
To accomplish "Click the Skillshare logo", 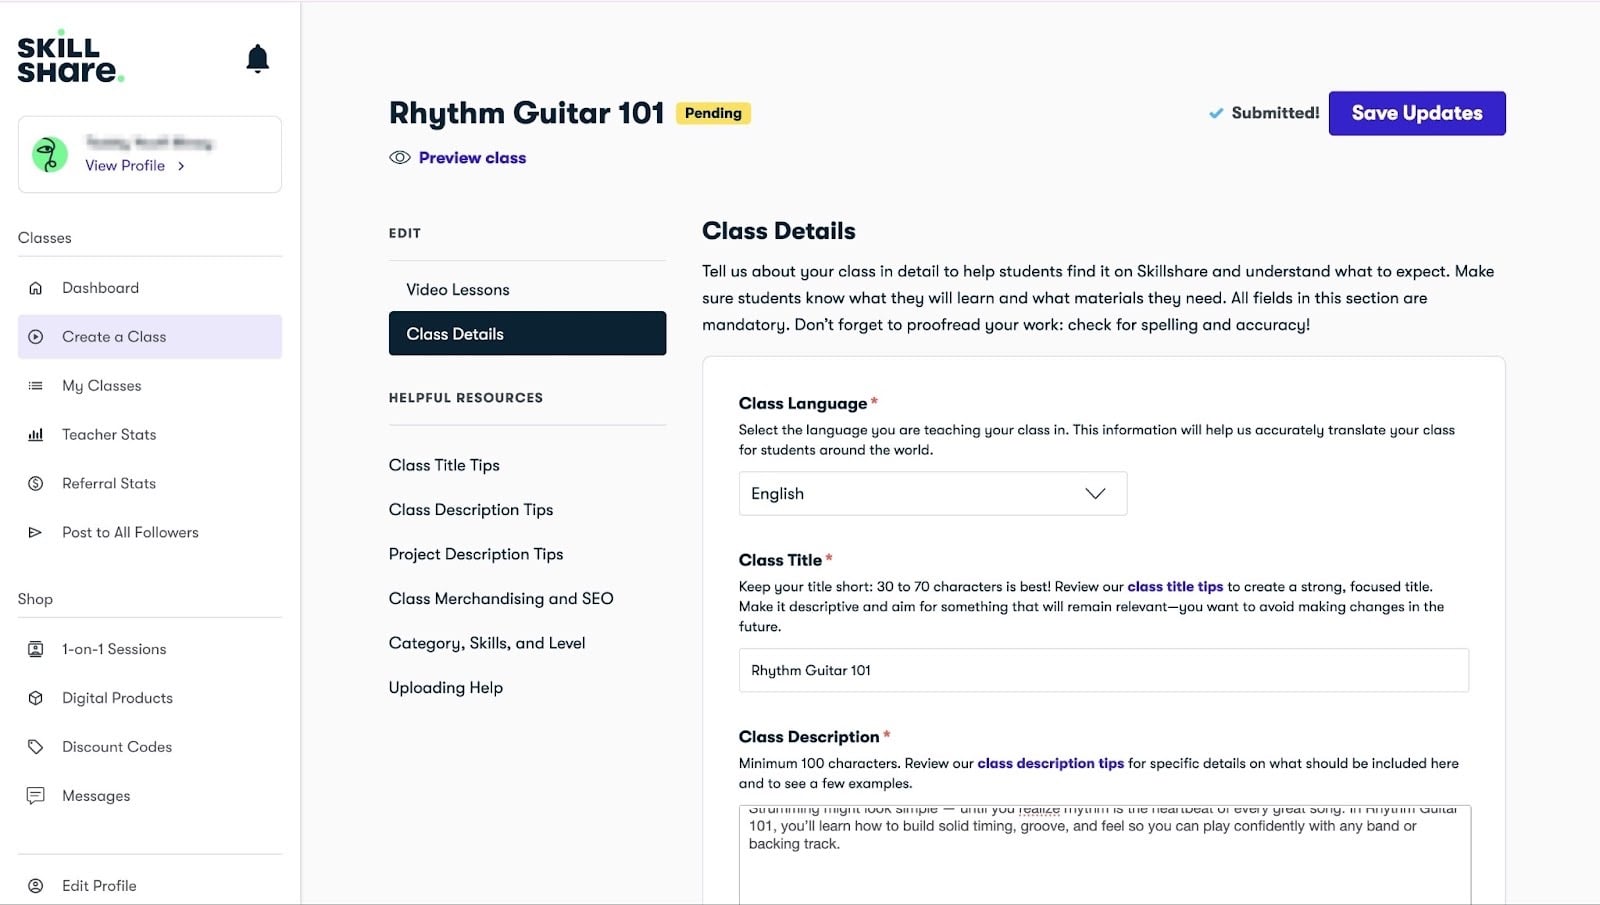I will [x=70, y=57].
